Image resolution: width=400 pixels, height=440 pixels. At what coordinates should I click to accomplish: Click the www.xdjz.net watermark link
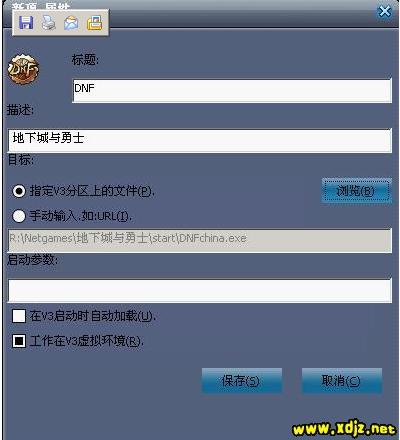click(343, 429)
